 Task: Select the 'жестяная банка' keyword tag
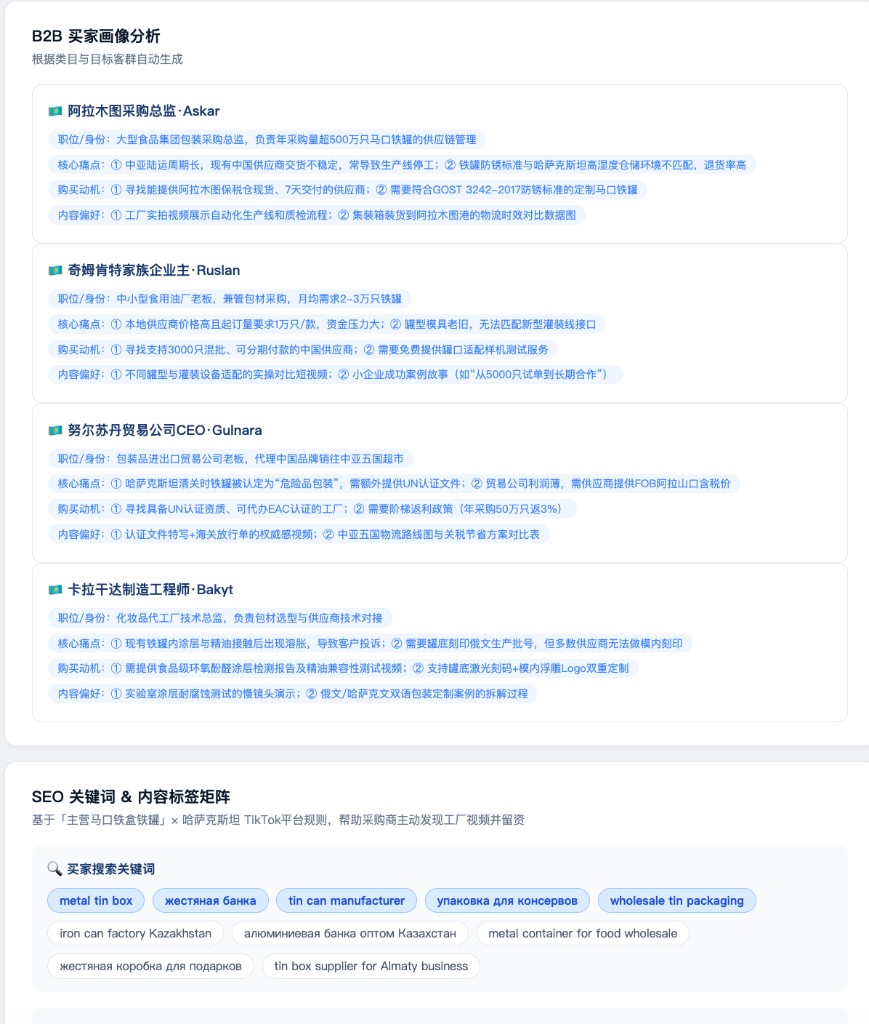pos(210,901)
